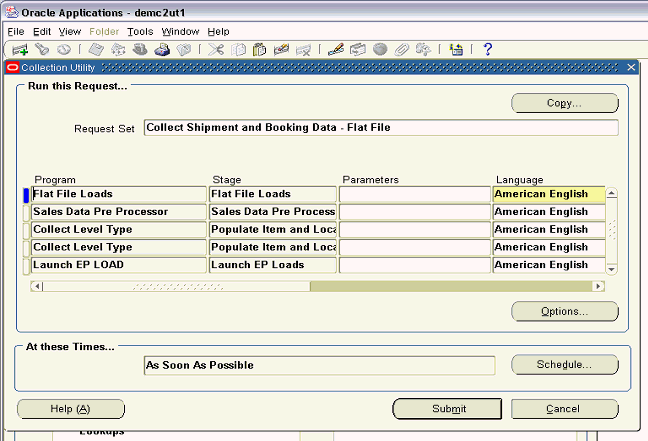Click the Close Form toolbar icon
648x441 pixels.
pyautogui.click(x=184, y=50)
